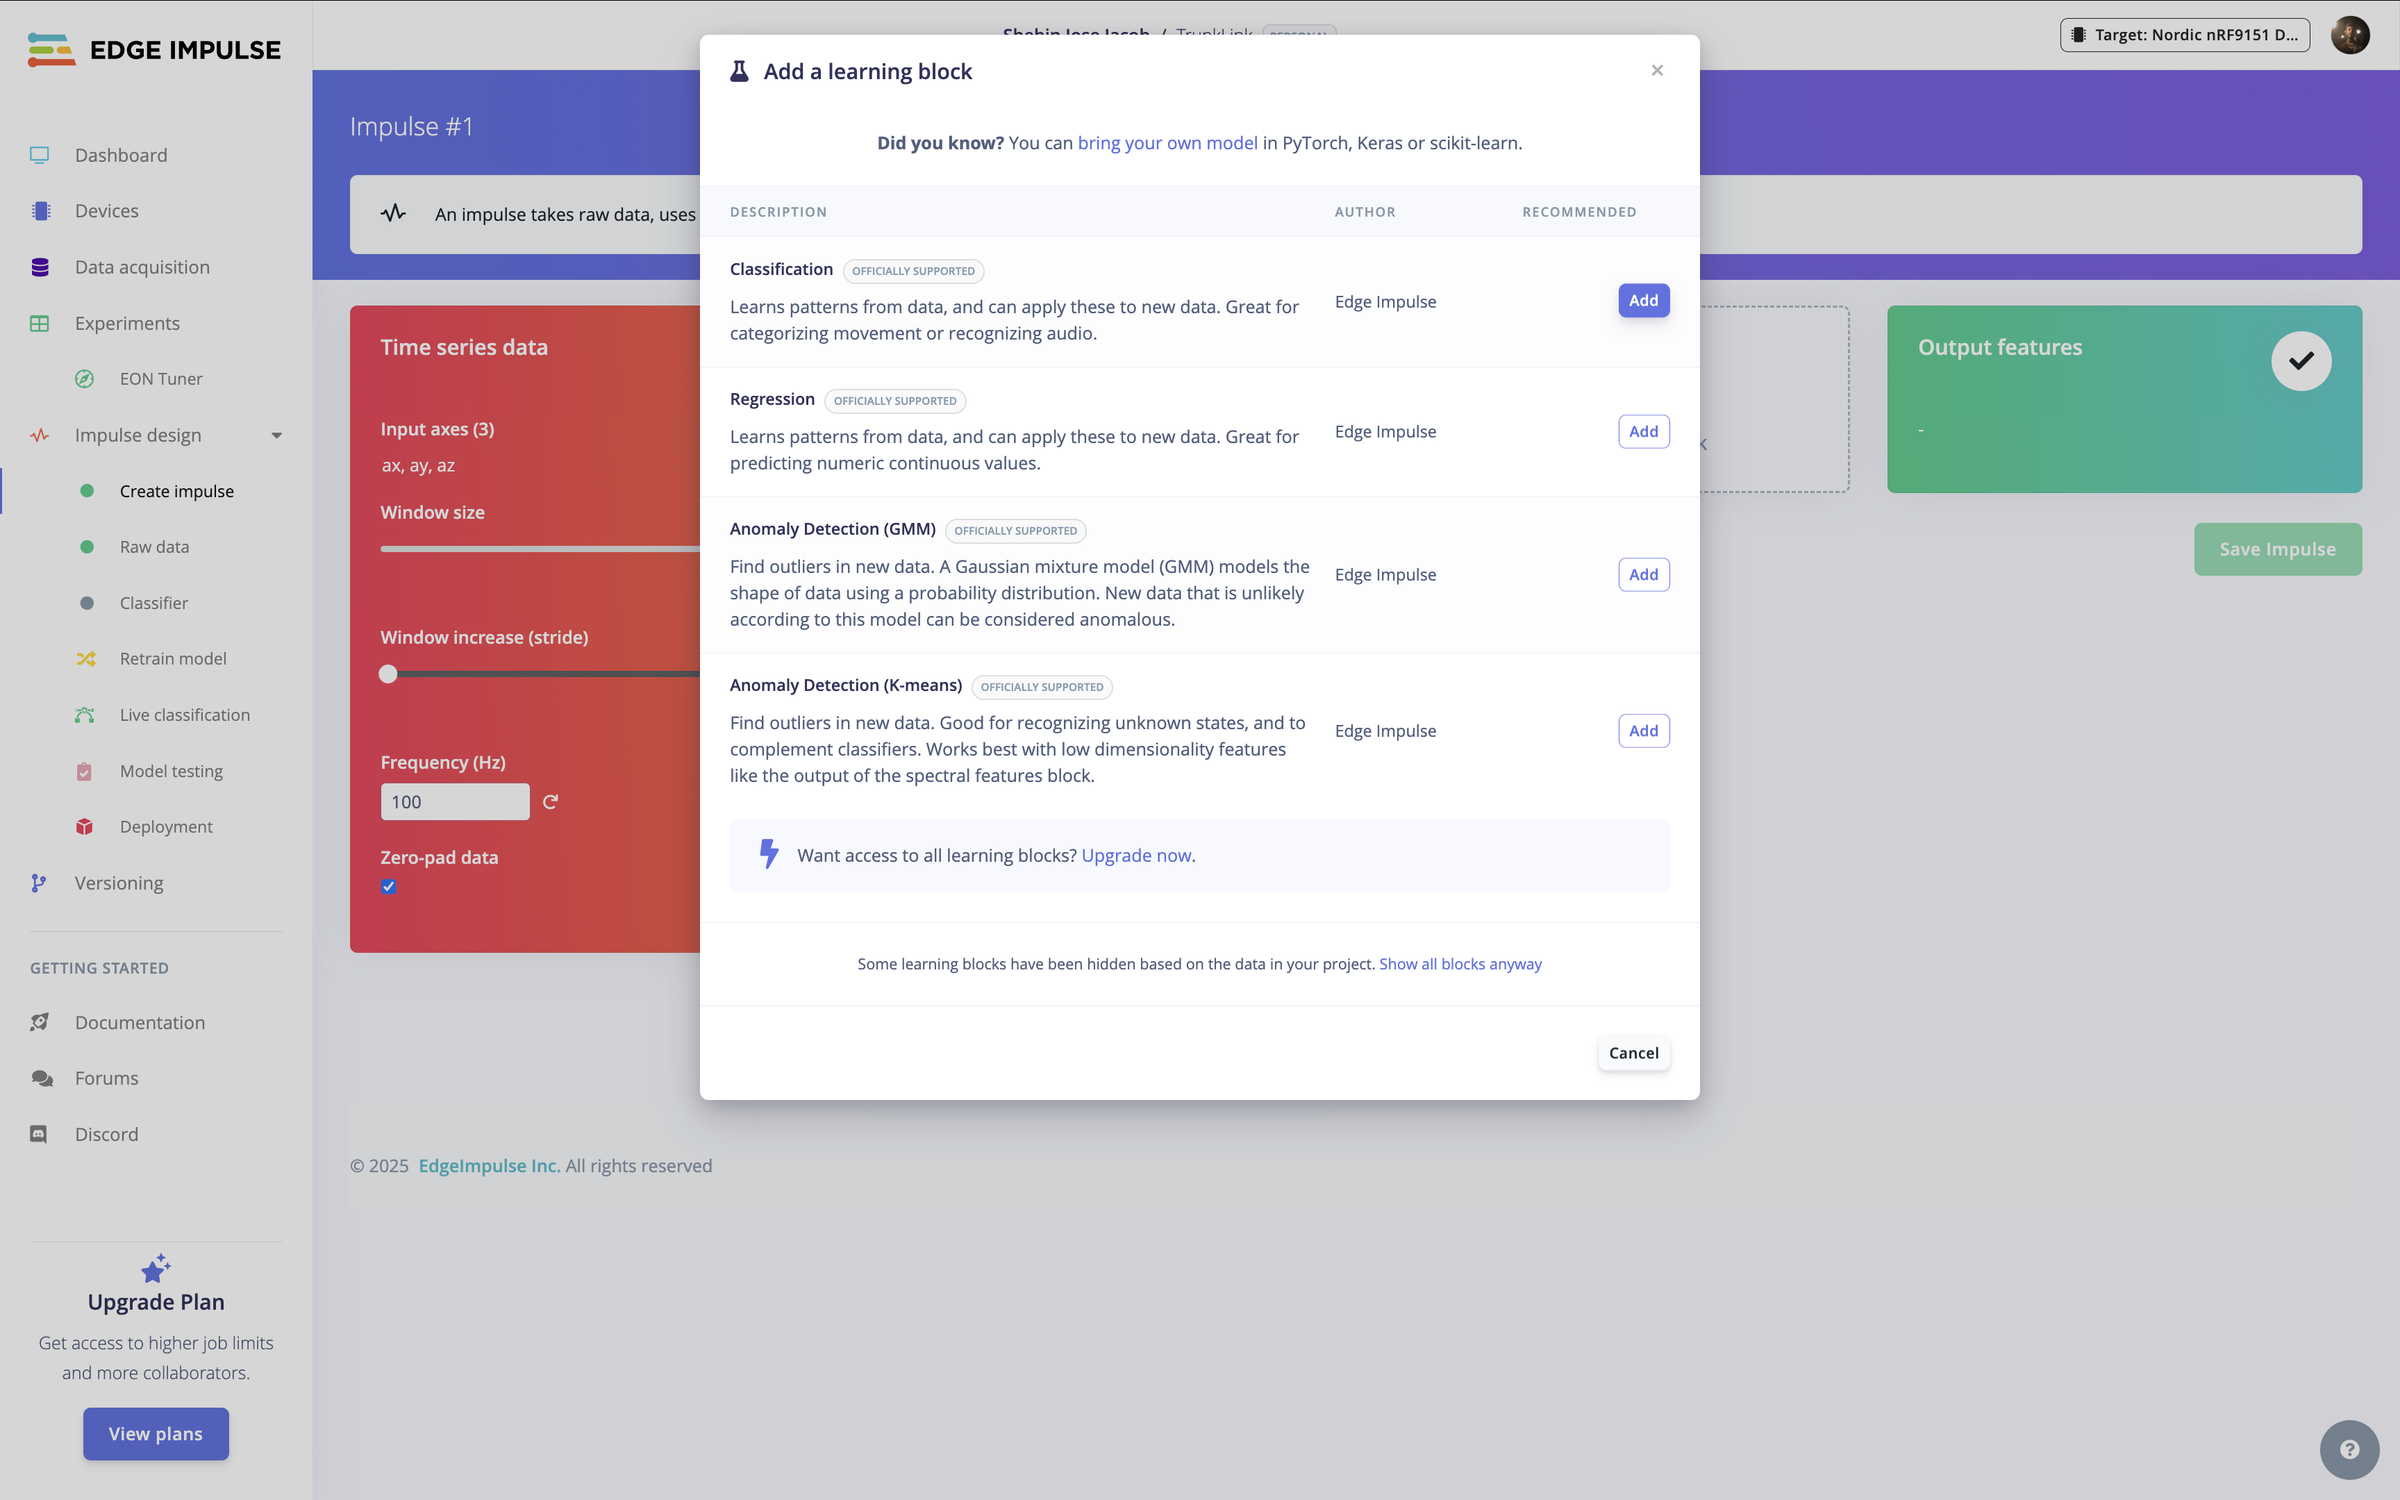Image resolution: width=2400 pixels, height=1500 pixels.
Task: Click the Impulse #1 heading
Action: pyautogui.click(x=411, y=127)
